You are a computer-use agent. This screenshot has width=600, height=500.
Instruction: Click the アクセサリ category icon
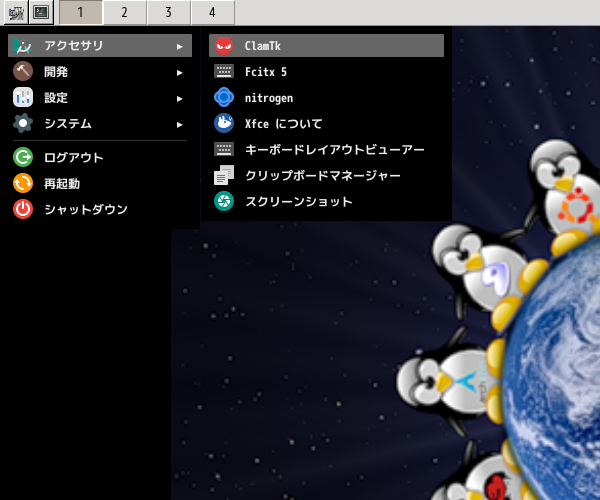(x=23, y=46)
